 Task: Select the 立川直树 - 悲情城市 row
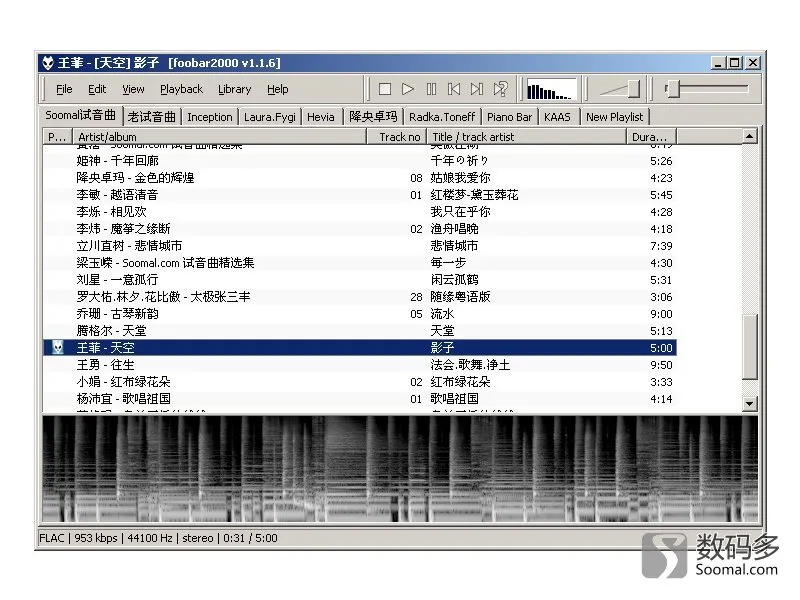pos(360,246)
